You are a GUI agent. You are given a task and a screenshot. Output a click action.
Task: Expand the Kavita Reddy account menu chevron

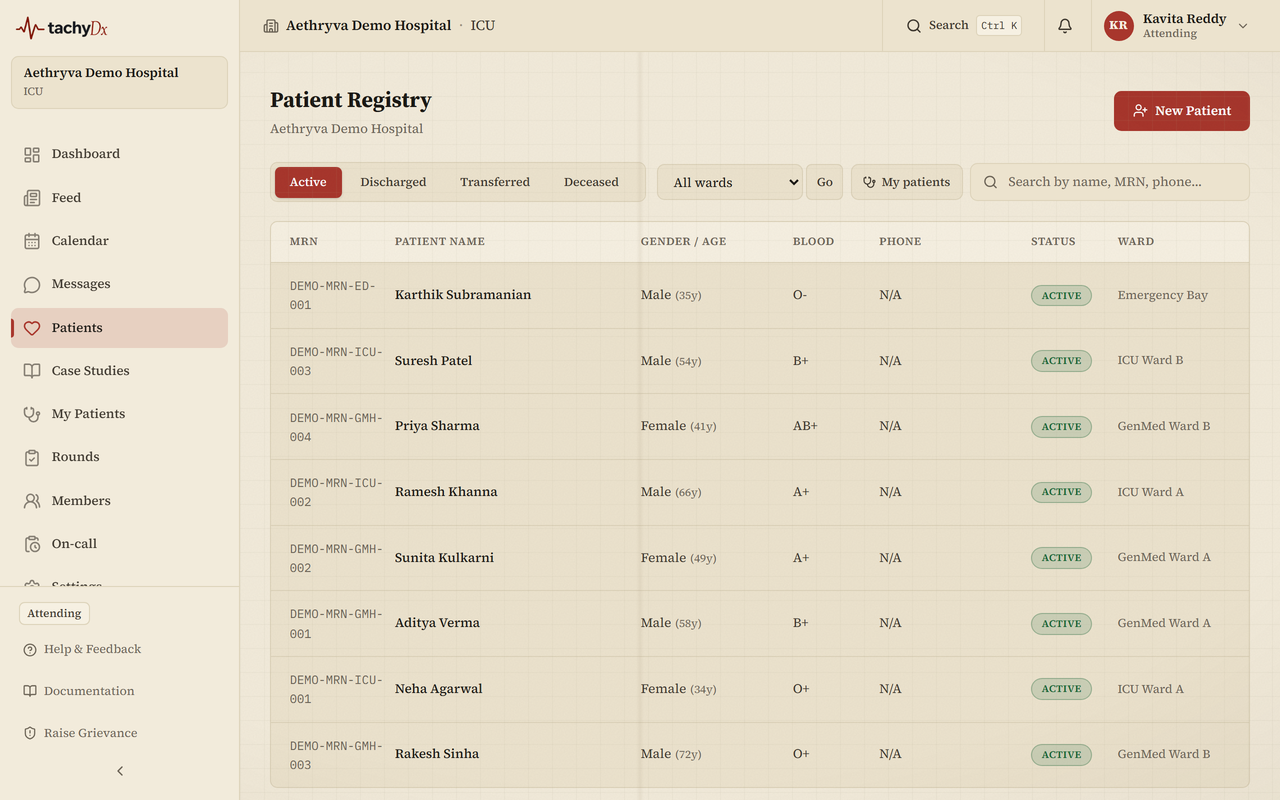[1243, 26]
